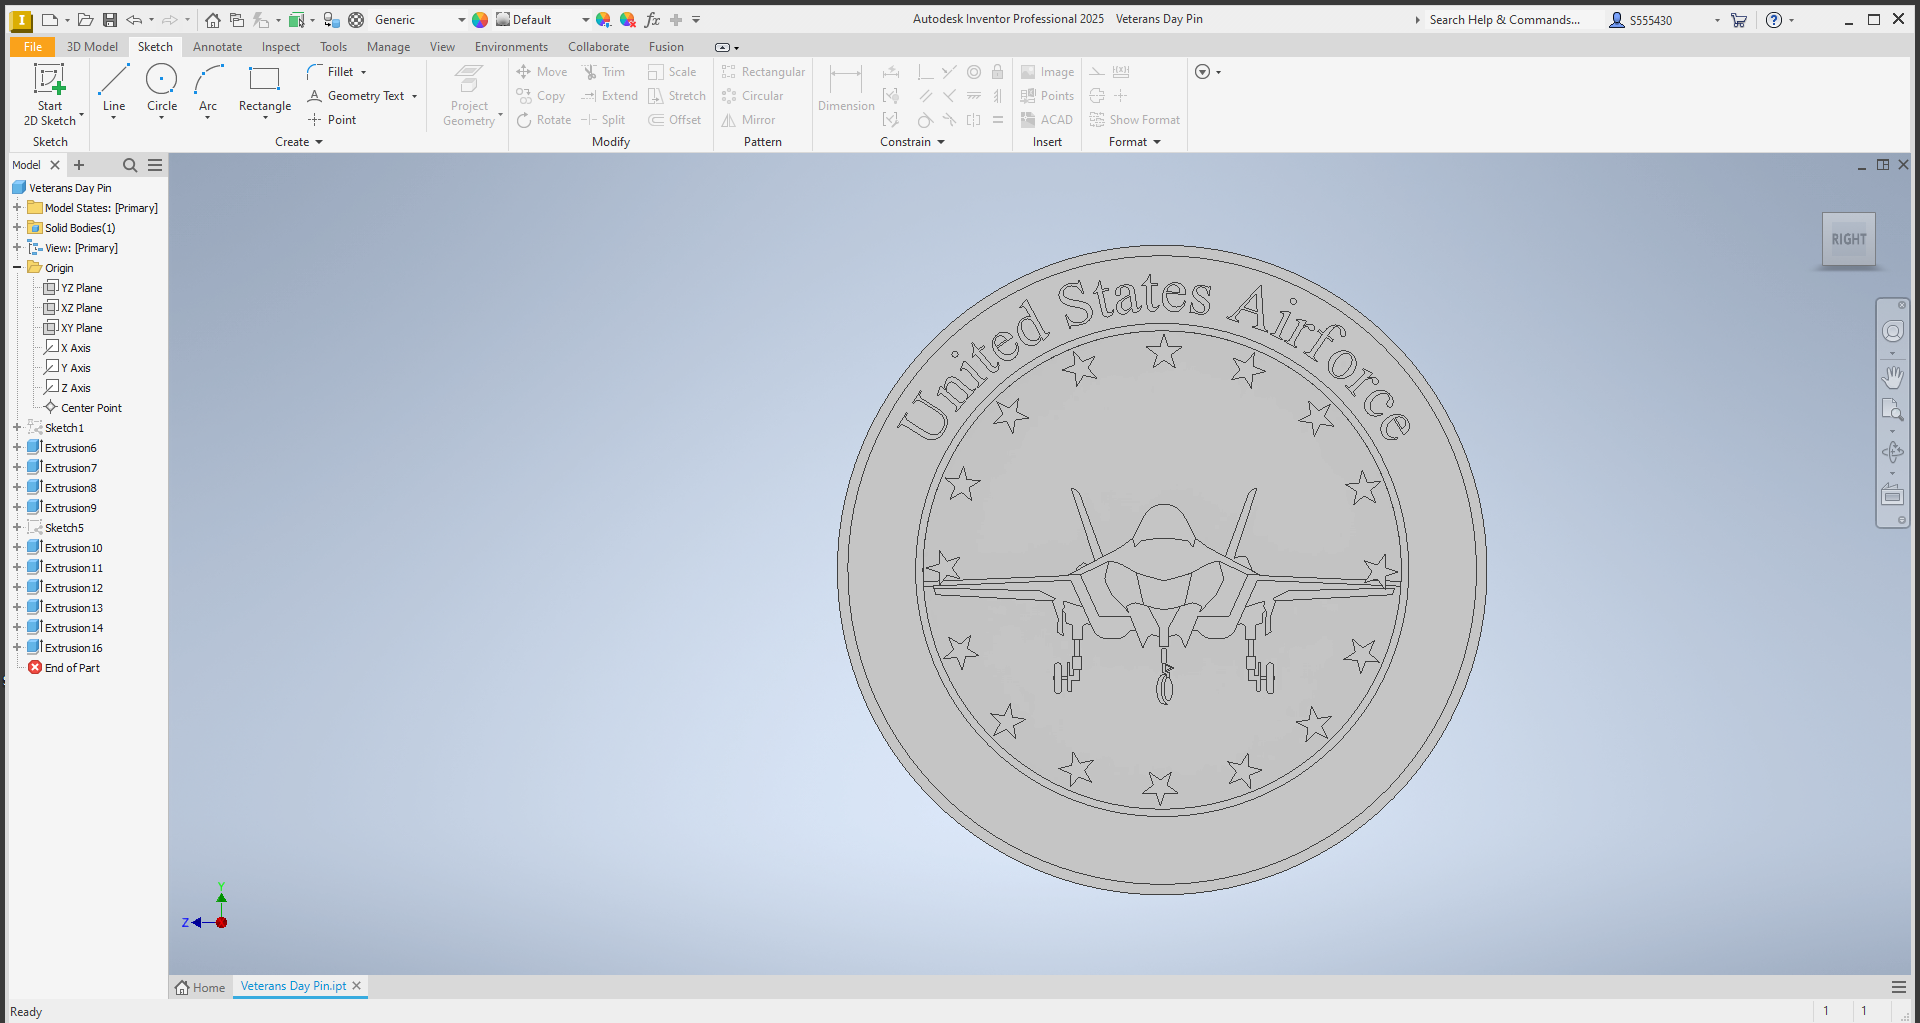Select the Circular pattern tool
Image resolution: width=1920 pixels, height=1023 pixels.
coord(752,96)
